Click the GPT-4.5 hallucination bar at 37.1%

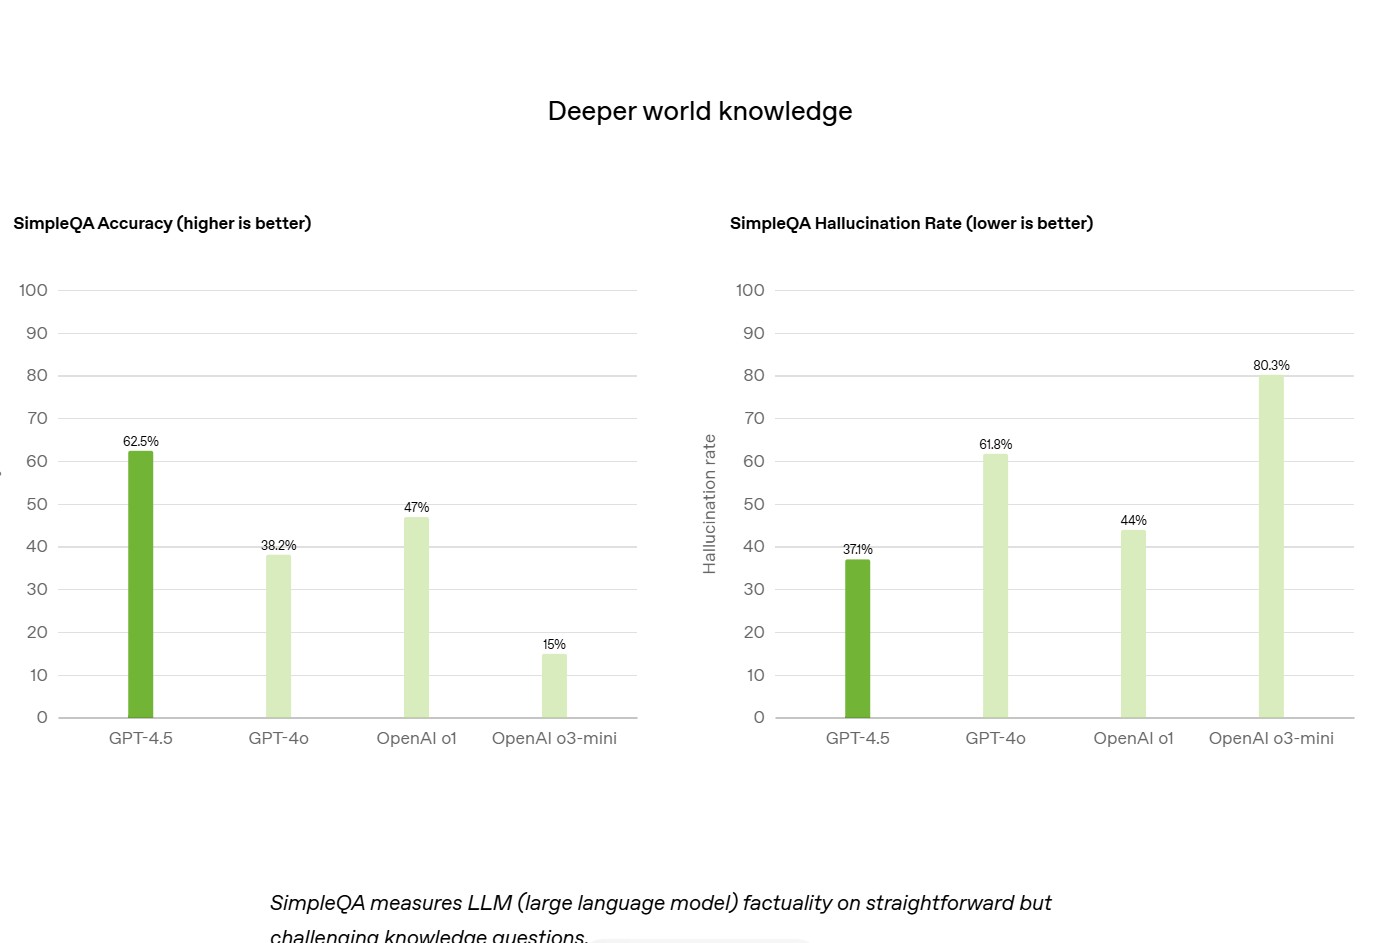coord(858,639)
